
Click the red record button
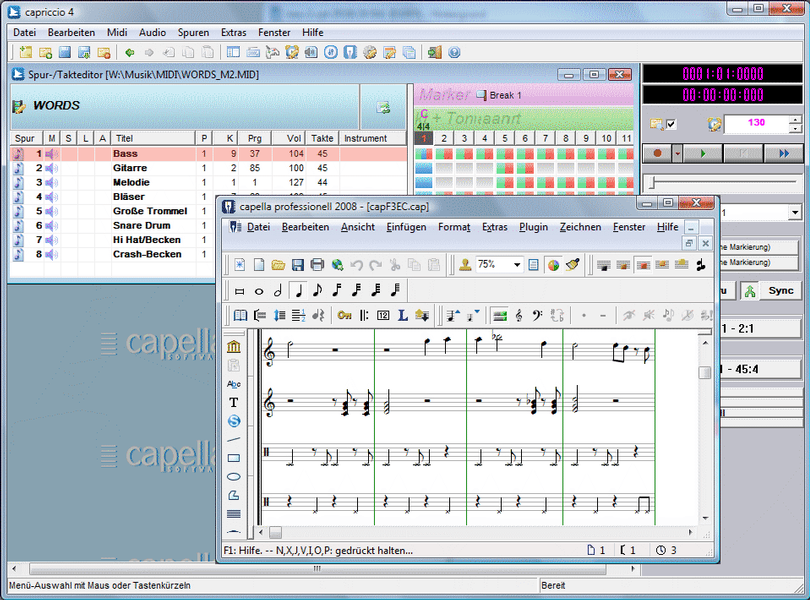(658, 153)
